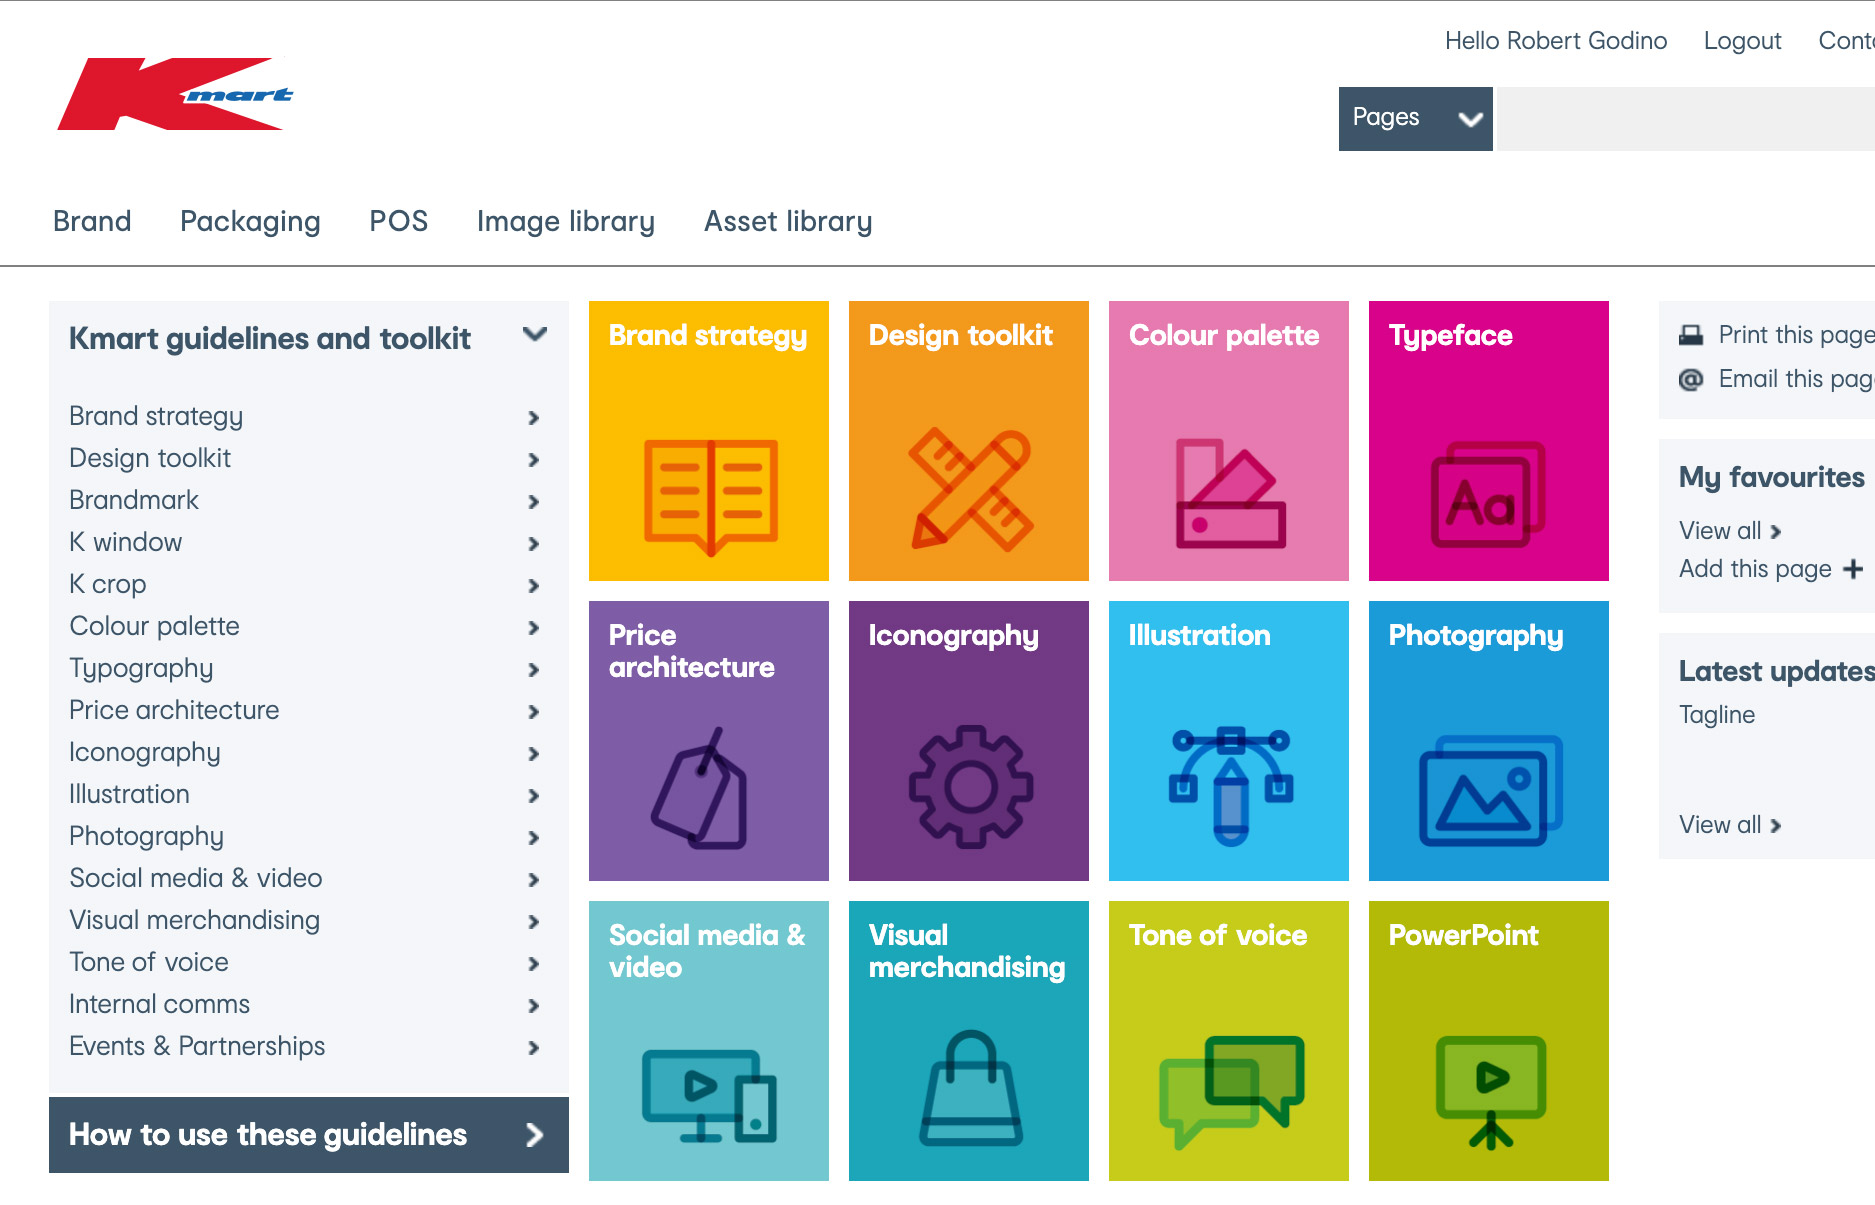Collapse the Kmart guidelines and toolkit panel
The image size is (1875, 1205).
pyautogui.click(x=535, y=335)
